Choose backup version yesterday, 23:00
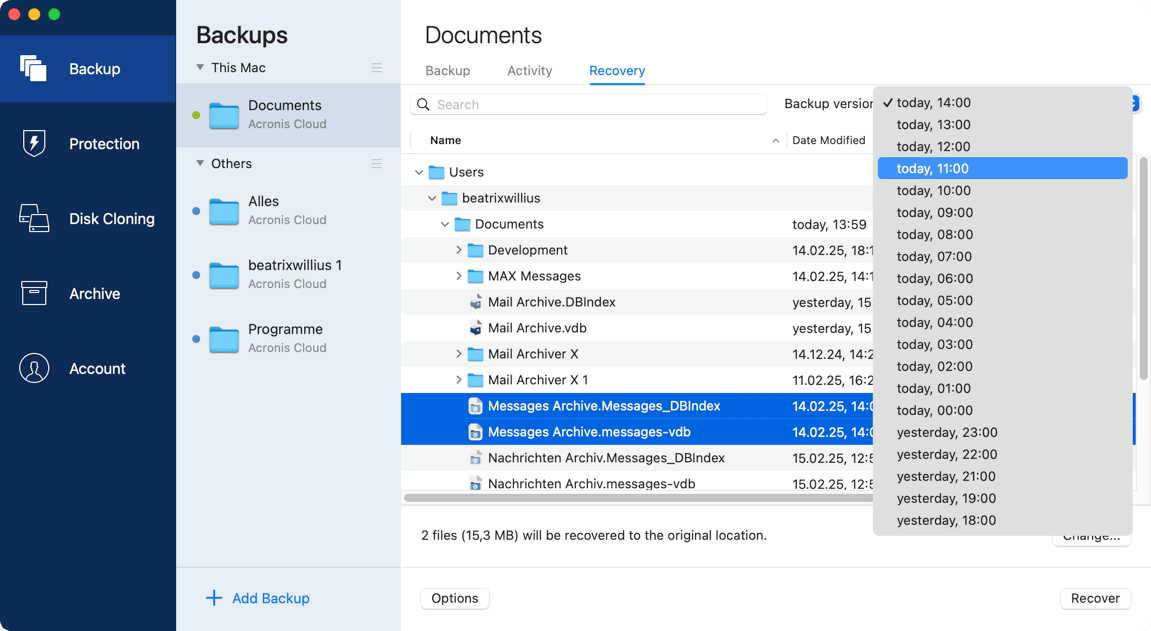The height and width of the screenshot is (631, 1151). coord(1003,432)
